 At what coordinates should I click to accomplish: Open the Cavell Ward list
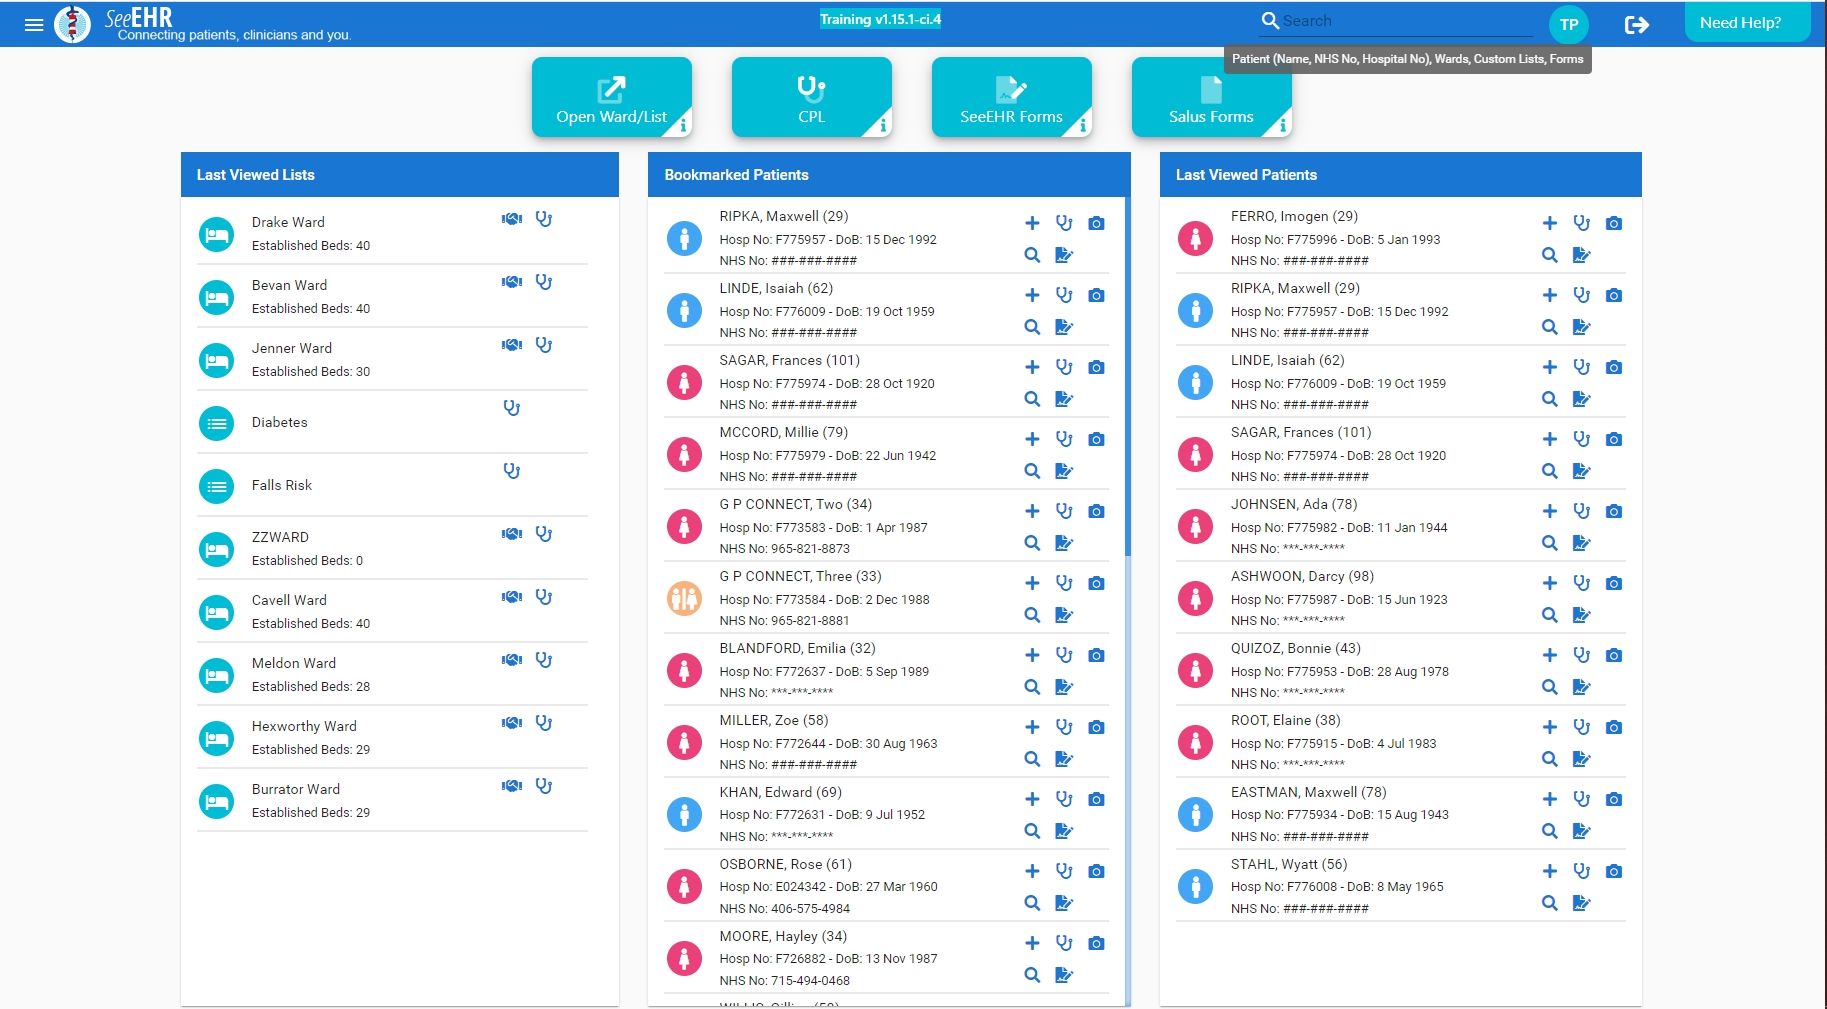392,611
